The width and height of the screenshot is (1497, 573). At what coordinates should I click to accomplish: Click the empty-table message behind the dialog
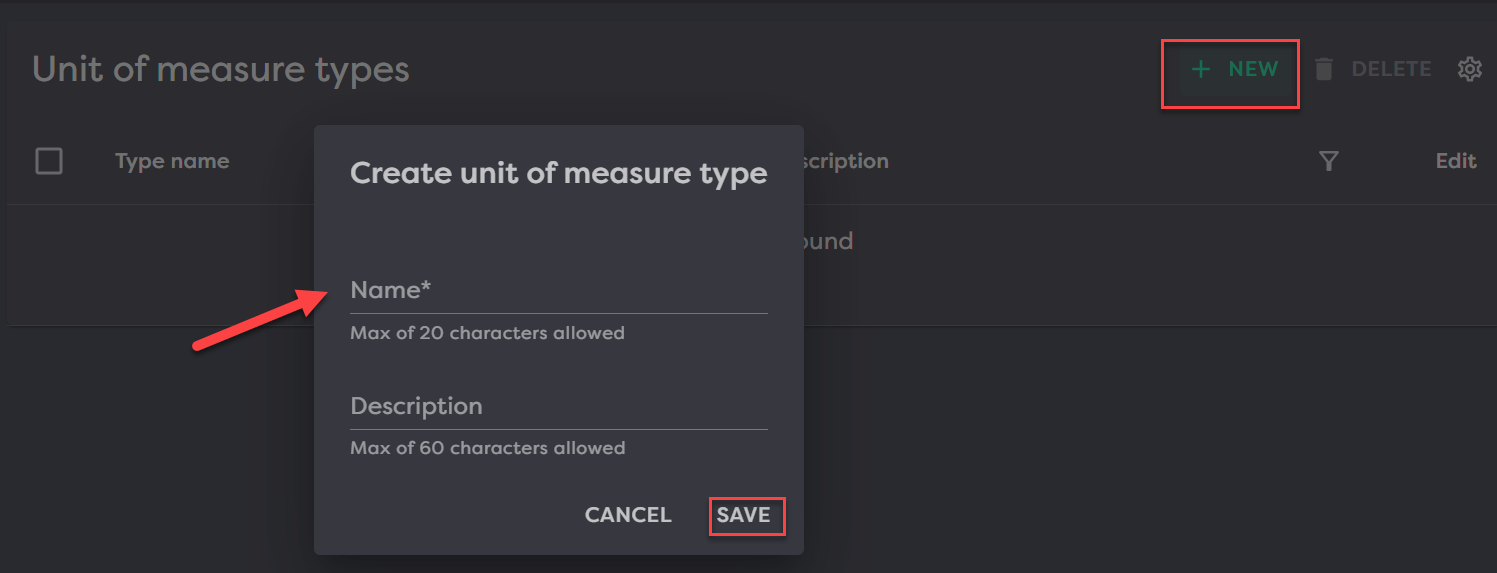[828, 241]
